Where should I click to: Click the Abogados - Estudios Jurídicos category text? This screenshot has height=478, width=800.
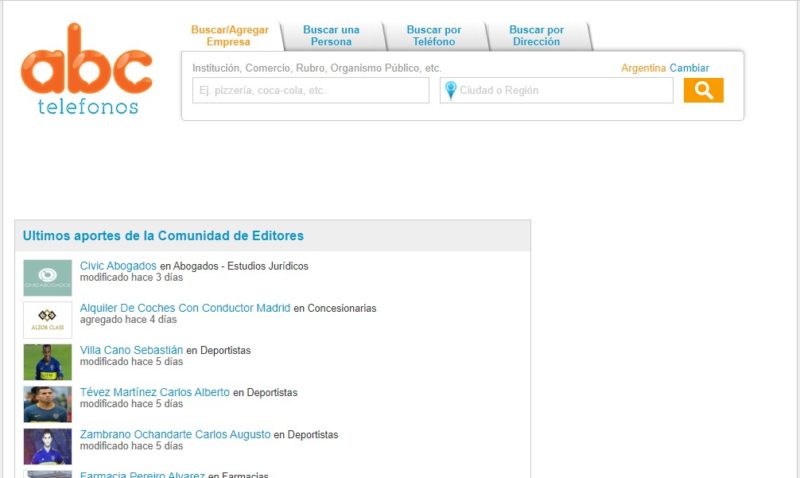[x=241, y=266]
